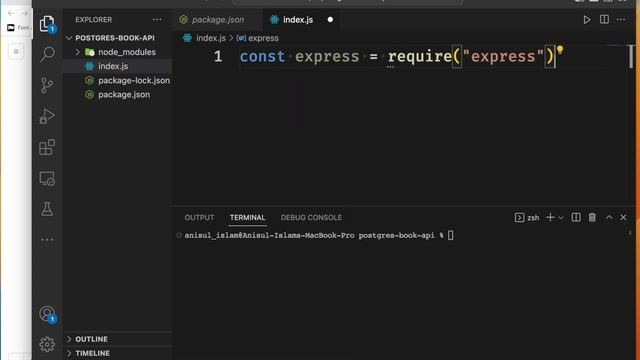This screenshot has width=640, height=360.
Task: Open the Source Control view
Action: coord(47,85)
